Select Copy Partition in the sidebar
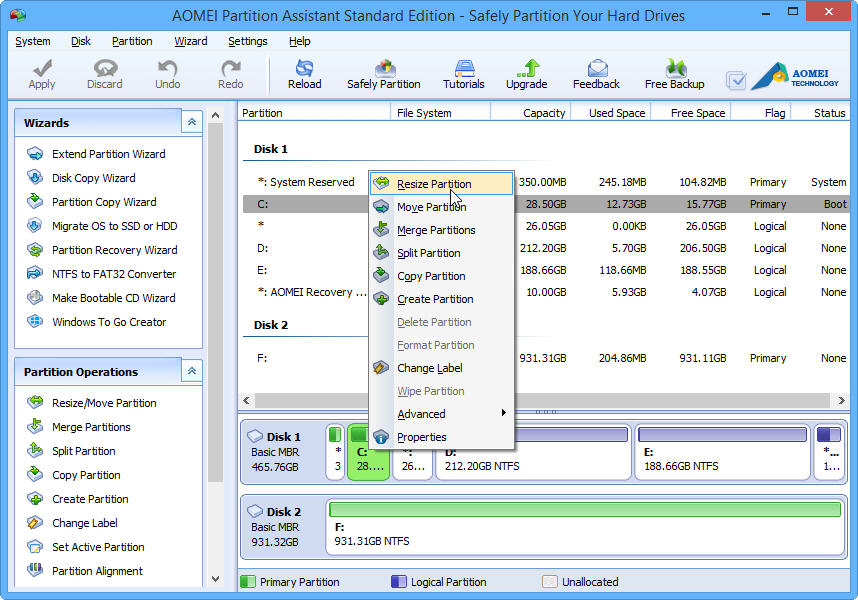The width and height of the screenshot is (858, 600). tap(86, 475)
